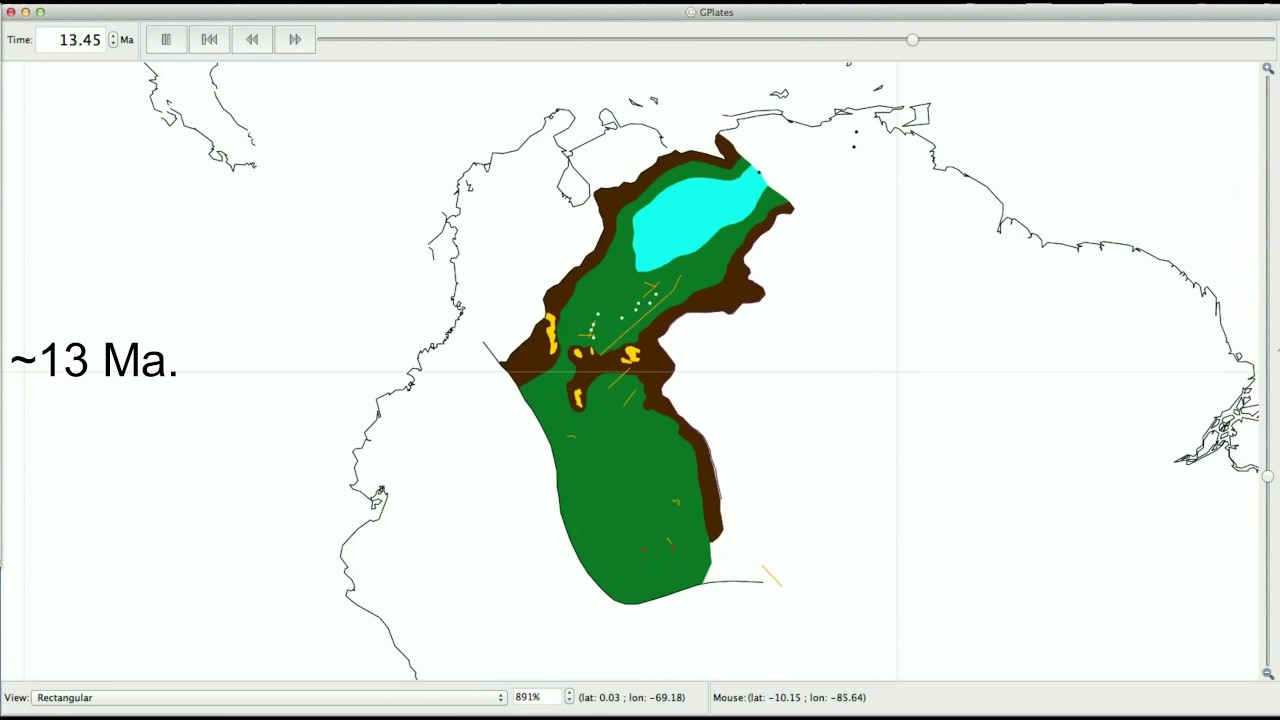The height and width of the screenshot is (720, 1280).
Task: Click the camera lat/lon readout in the status bar
Action: [631, 697]
